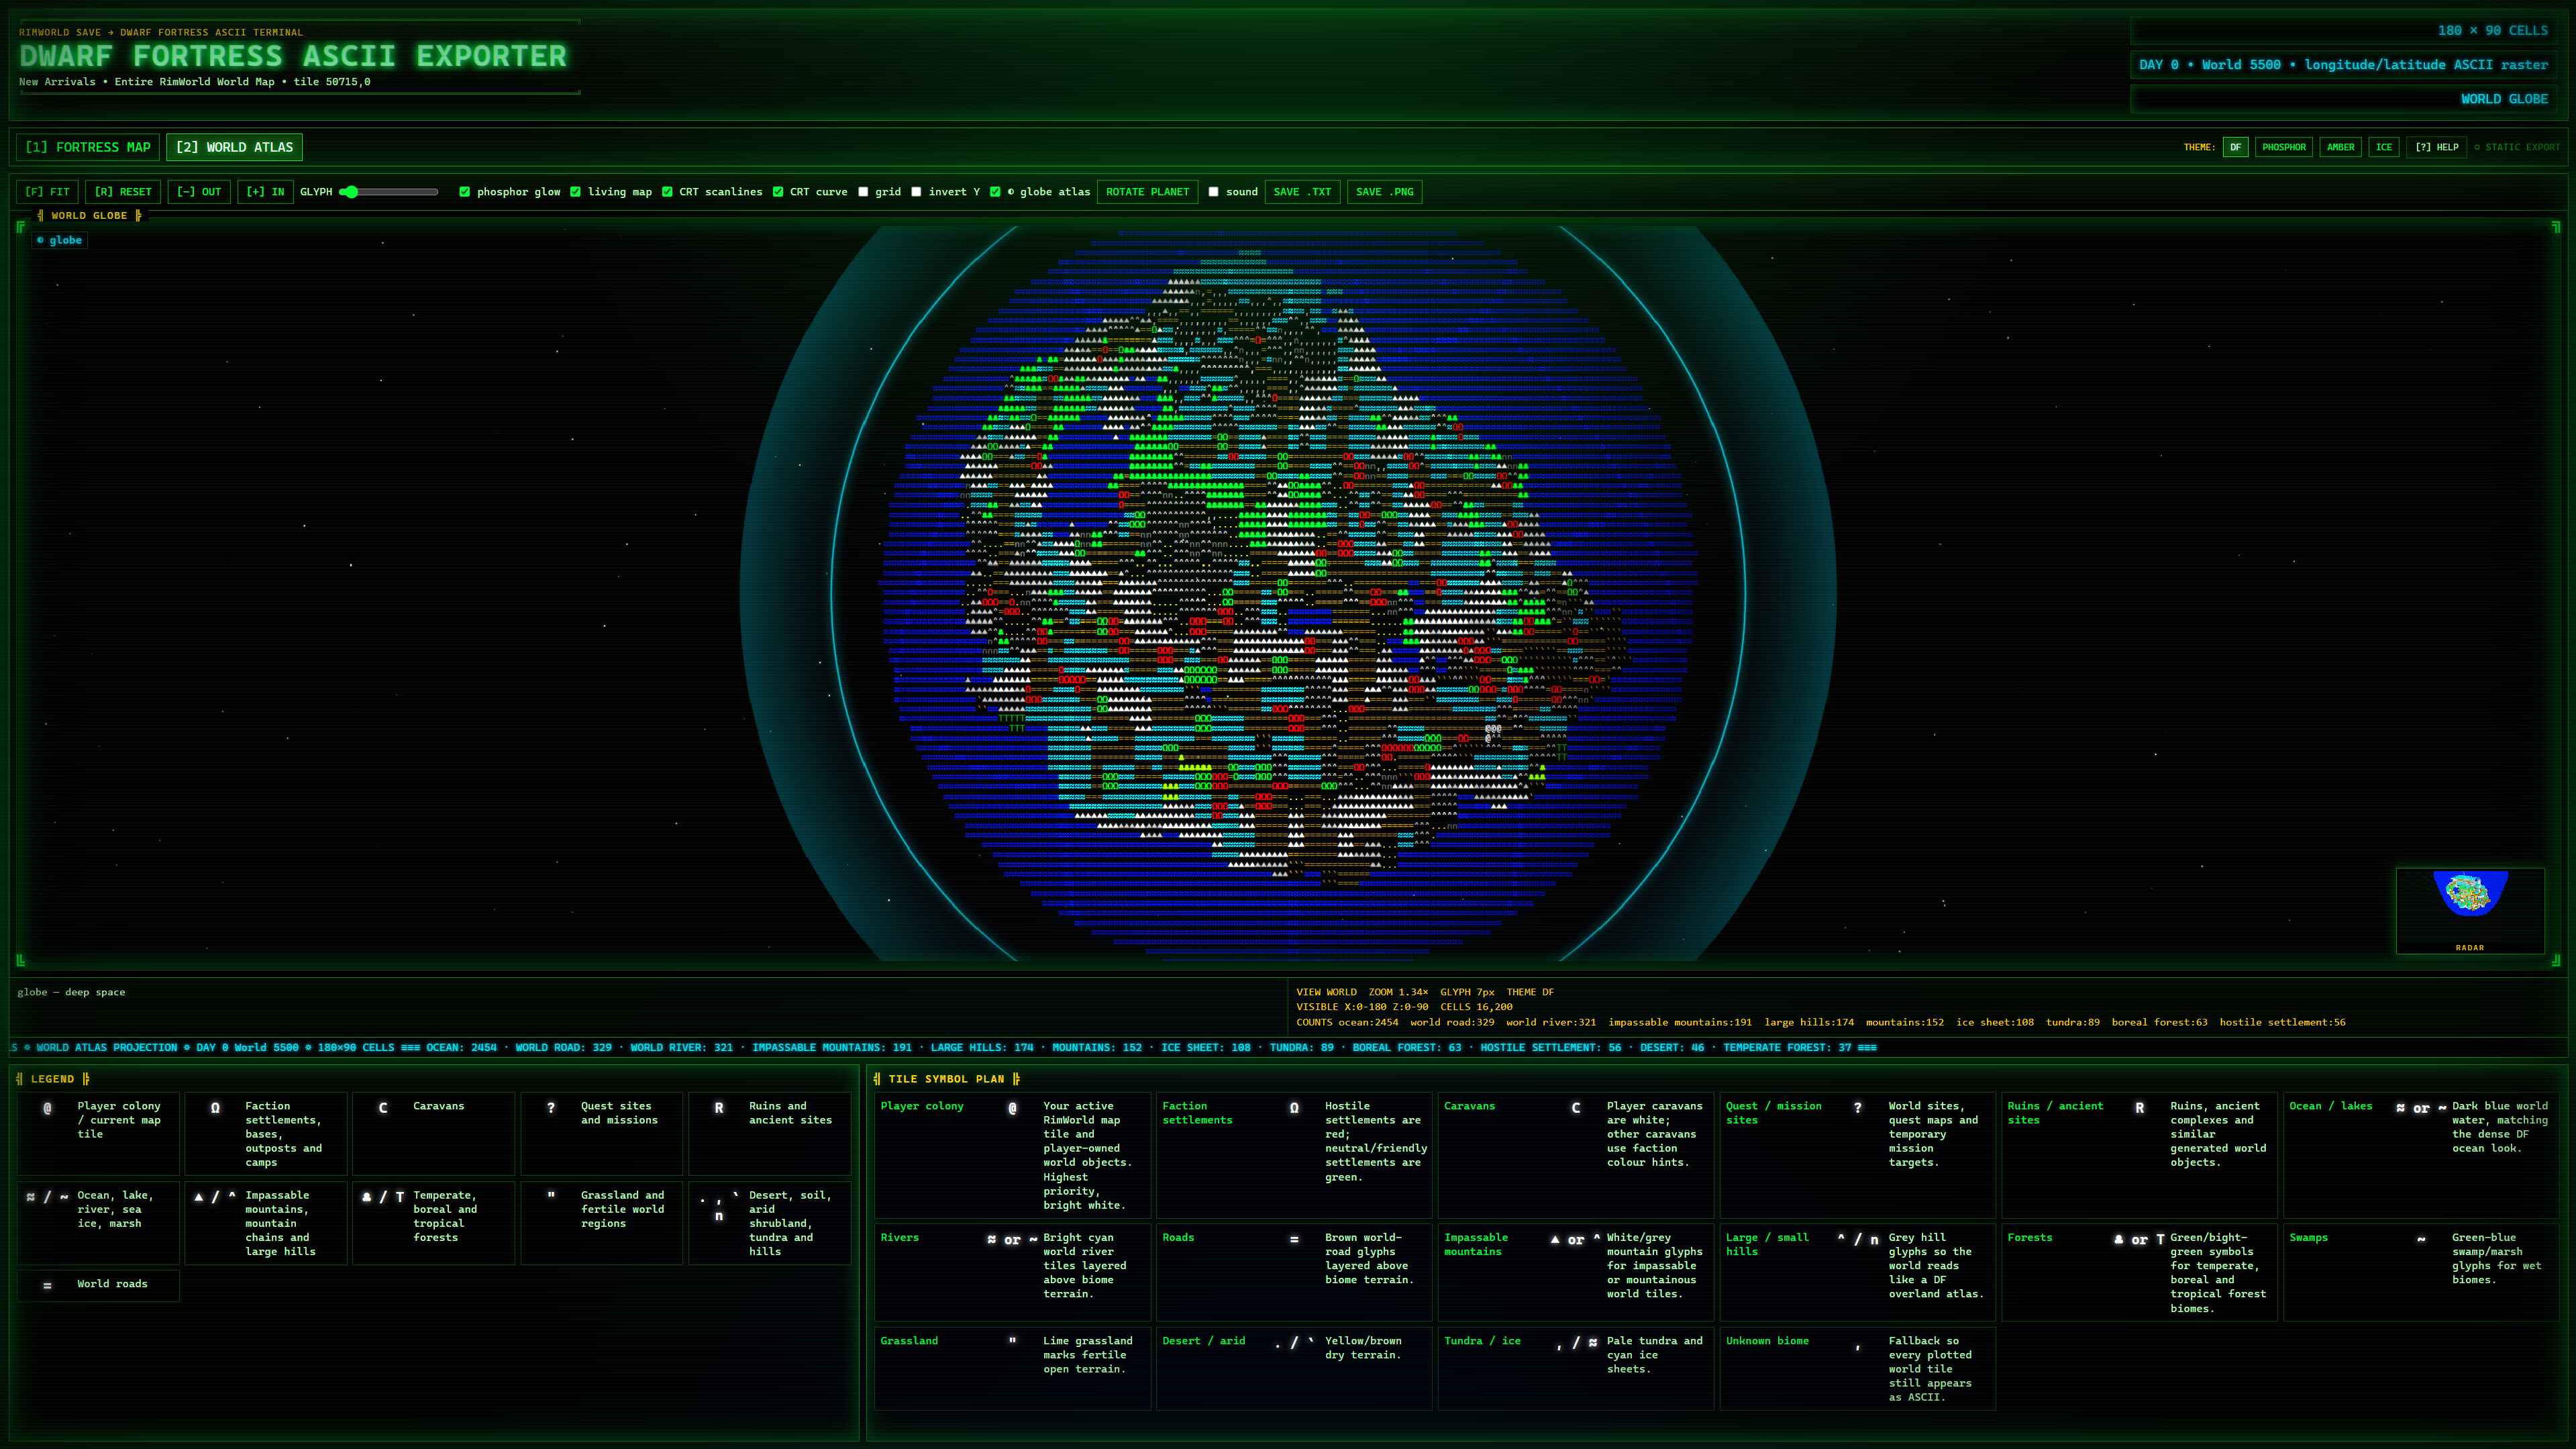Check the invert Y option

916,192
